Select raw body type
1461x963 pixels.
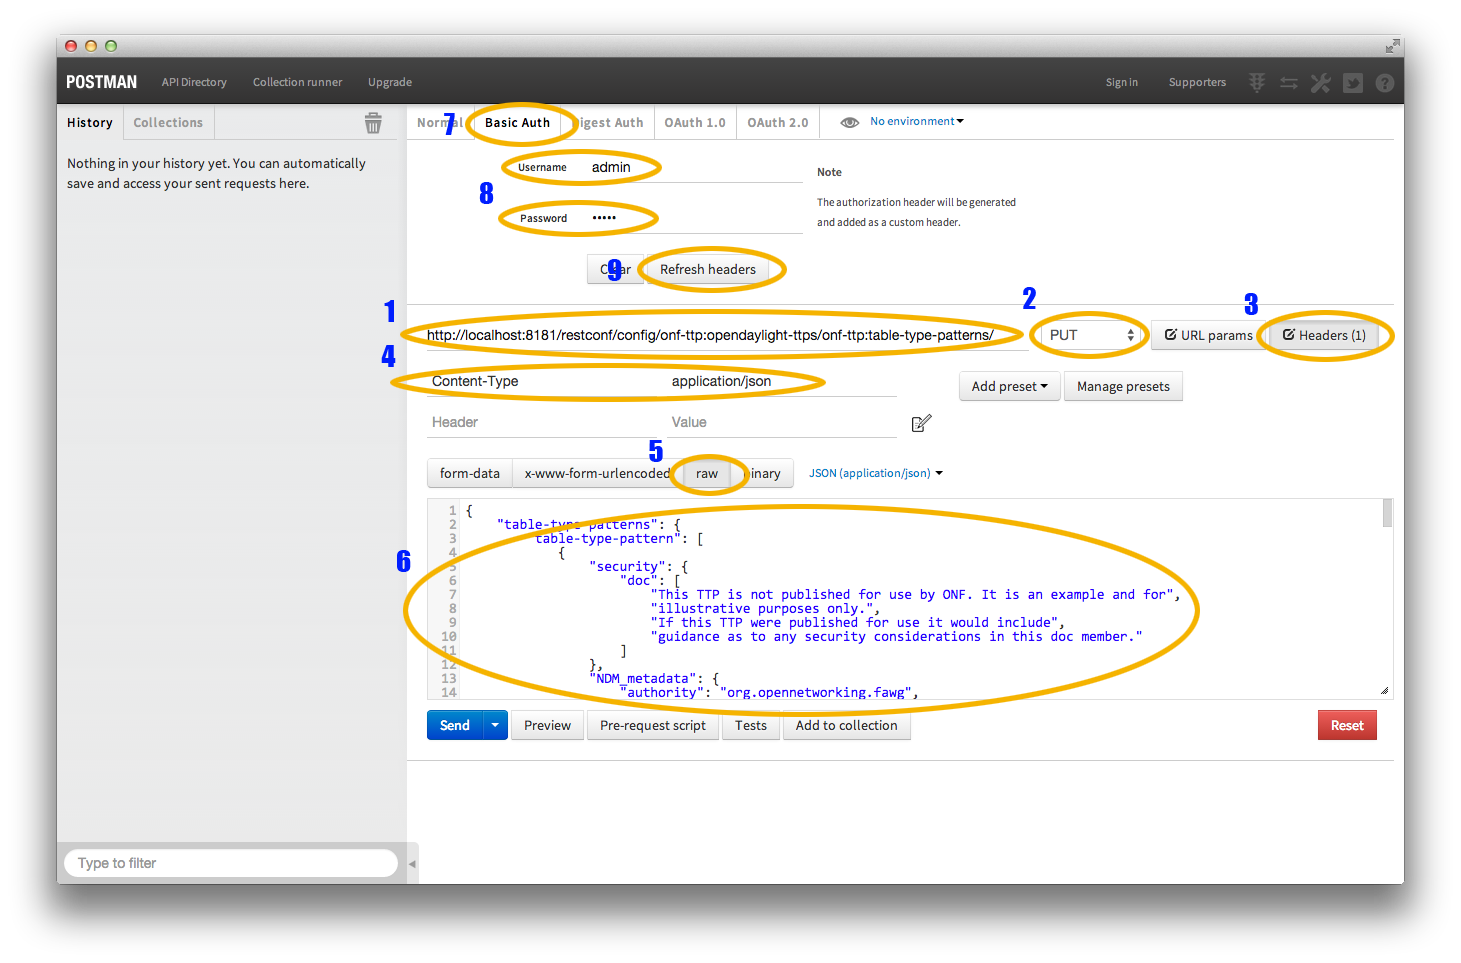[707, 473]
